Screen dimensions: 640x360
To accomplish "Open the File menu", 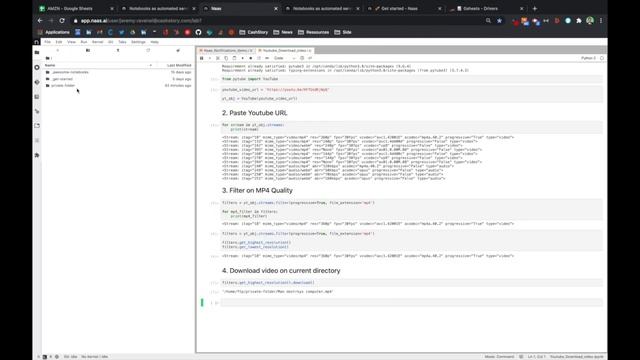I will 48,42.
